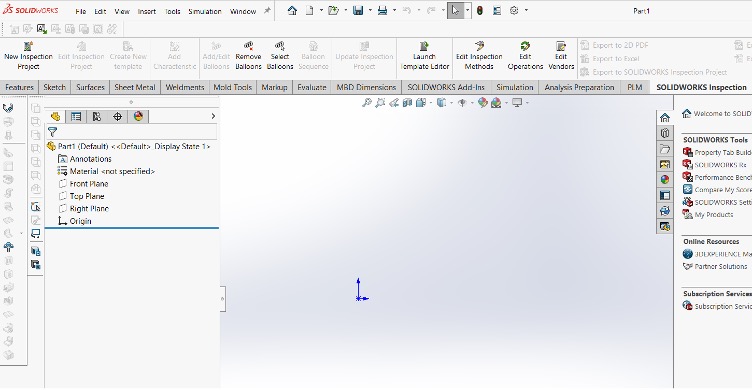Open the Compare My Score link
Viewport: 755px width, 390px height.
coord(717,190)
